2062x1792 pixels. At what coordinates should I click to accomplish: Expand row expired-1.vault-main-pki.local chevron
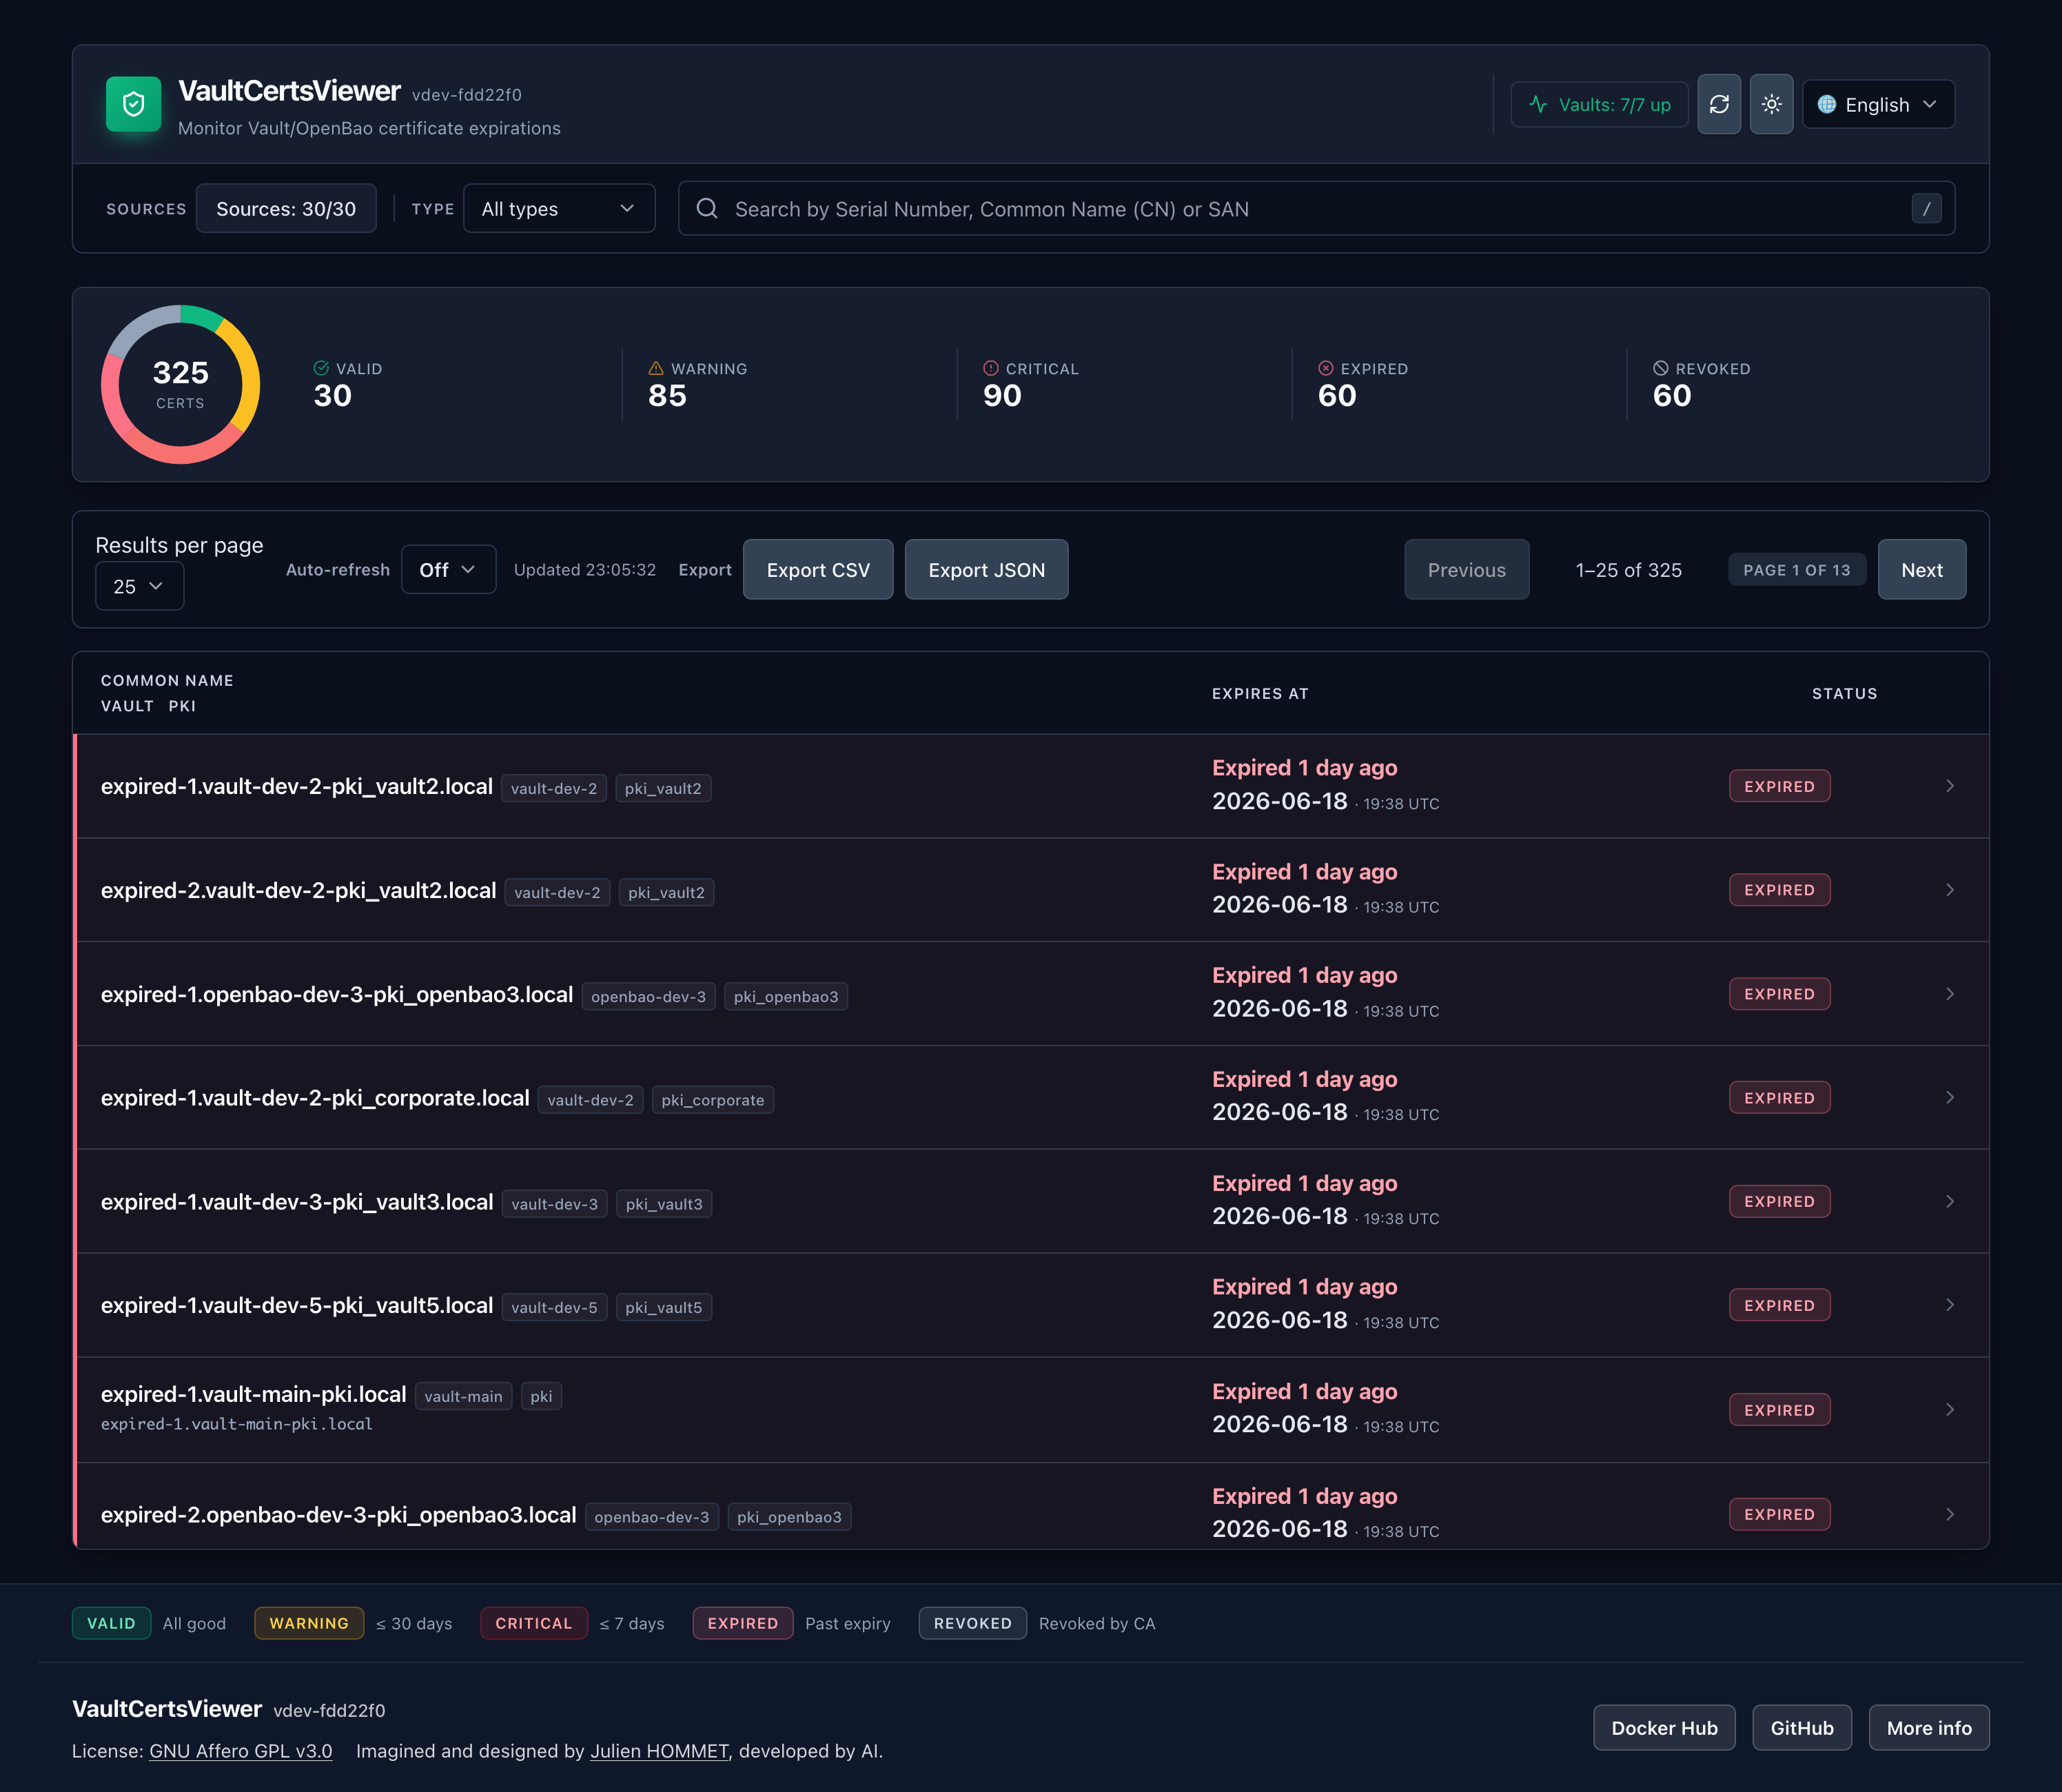tap(1949, 1410)
